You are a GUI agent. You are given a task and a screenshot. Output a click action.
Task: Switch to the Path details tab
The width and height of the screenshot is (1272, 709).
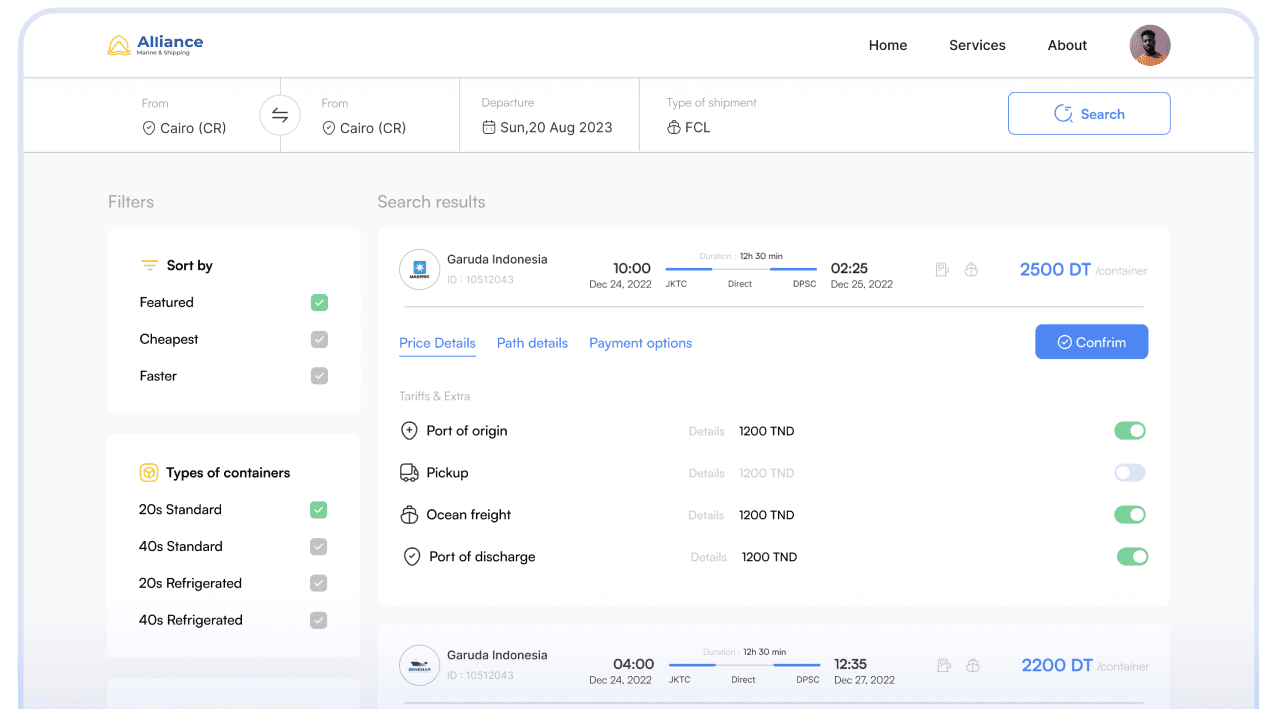[532, 343]
